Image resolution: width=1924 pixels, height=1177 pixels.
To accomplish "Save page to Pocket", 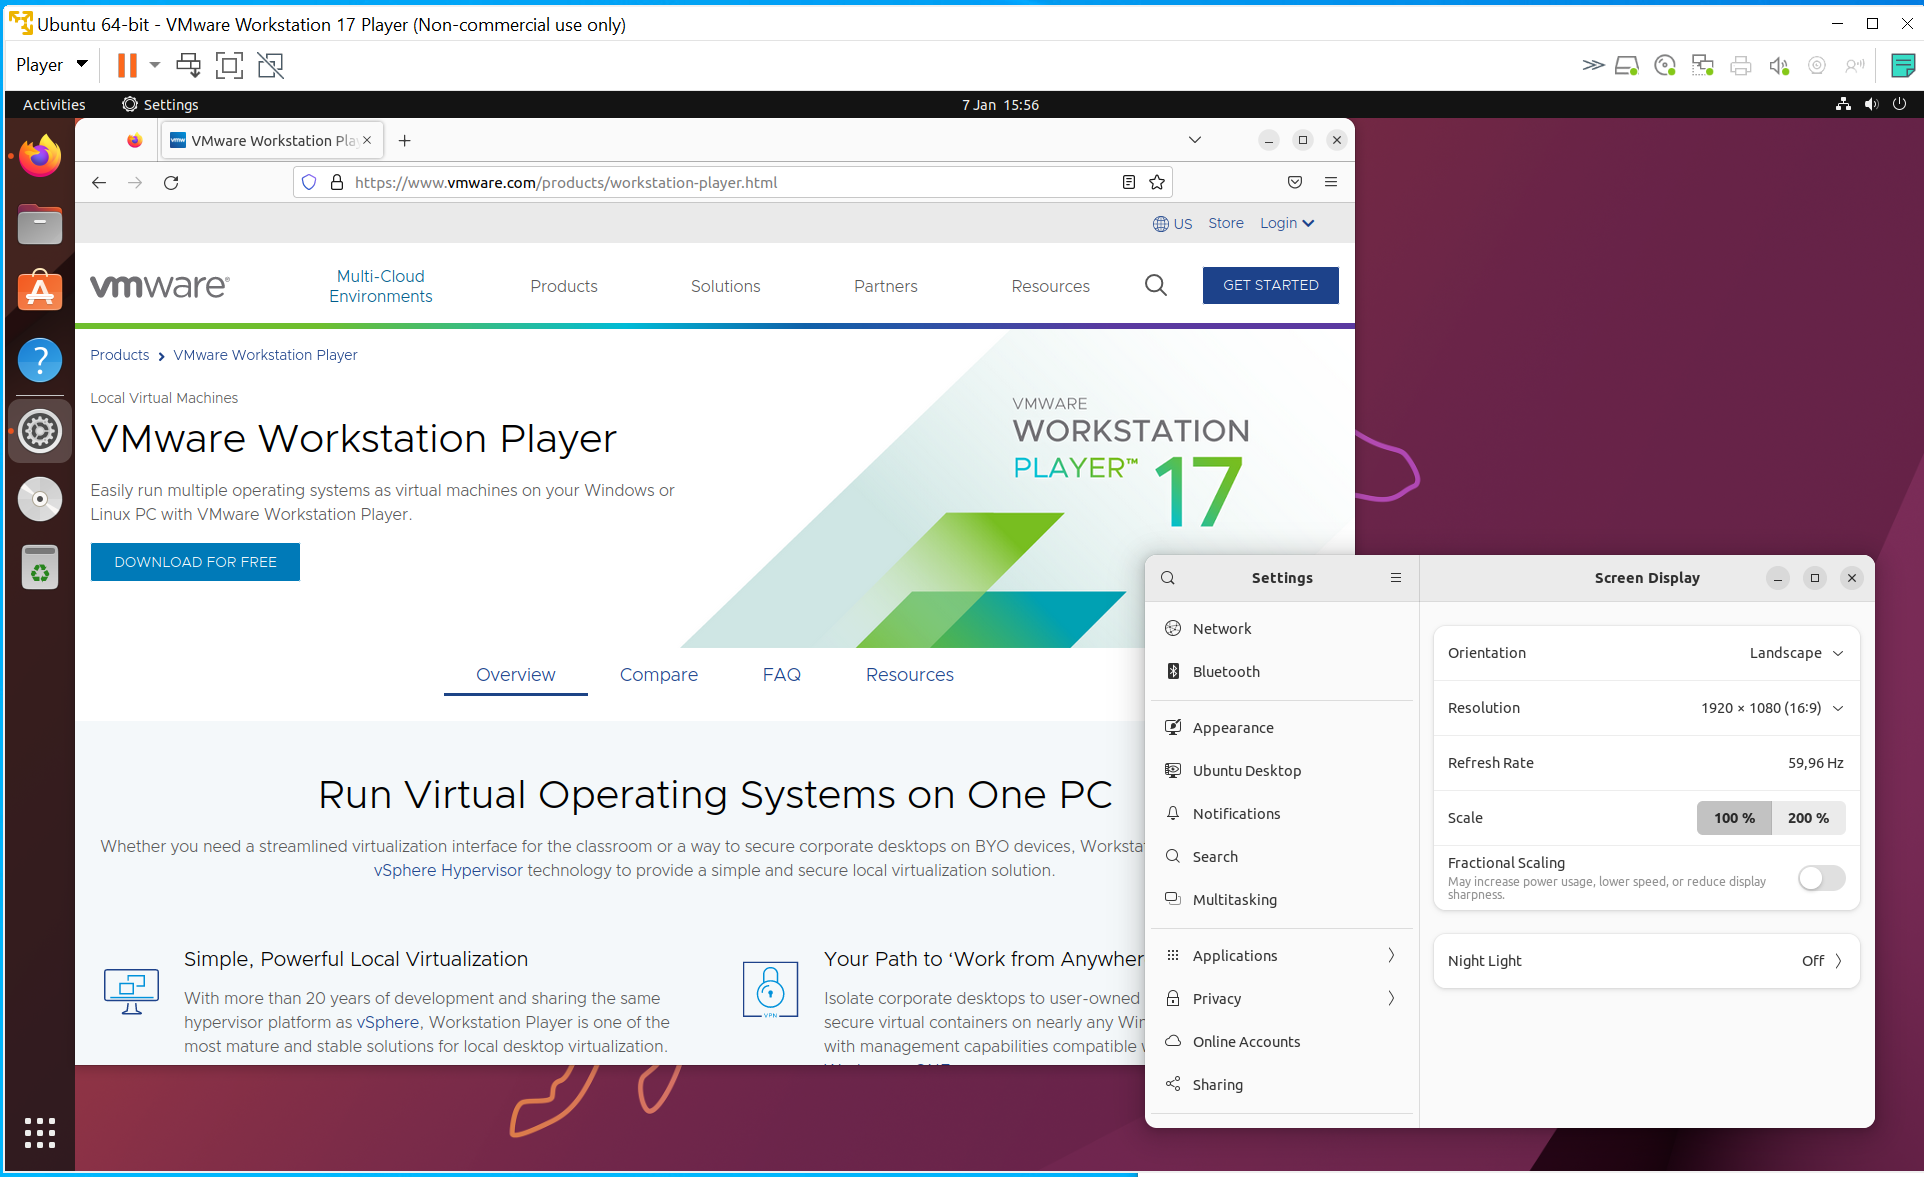I will point(1295,182).
